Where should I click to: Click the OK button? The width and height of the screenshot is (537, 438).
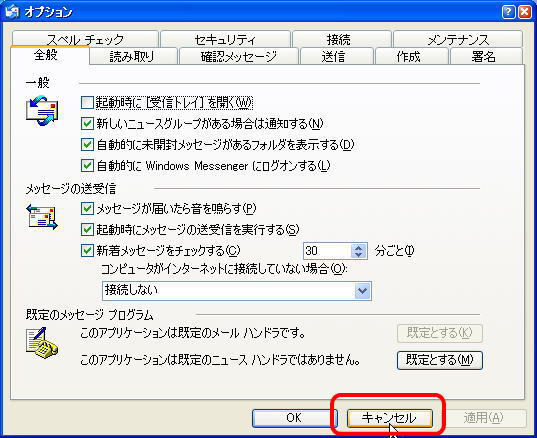click(294, 418)
